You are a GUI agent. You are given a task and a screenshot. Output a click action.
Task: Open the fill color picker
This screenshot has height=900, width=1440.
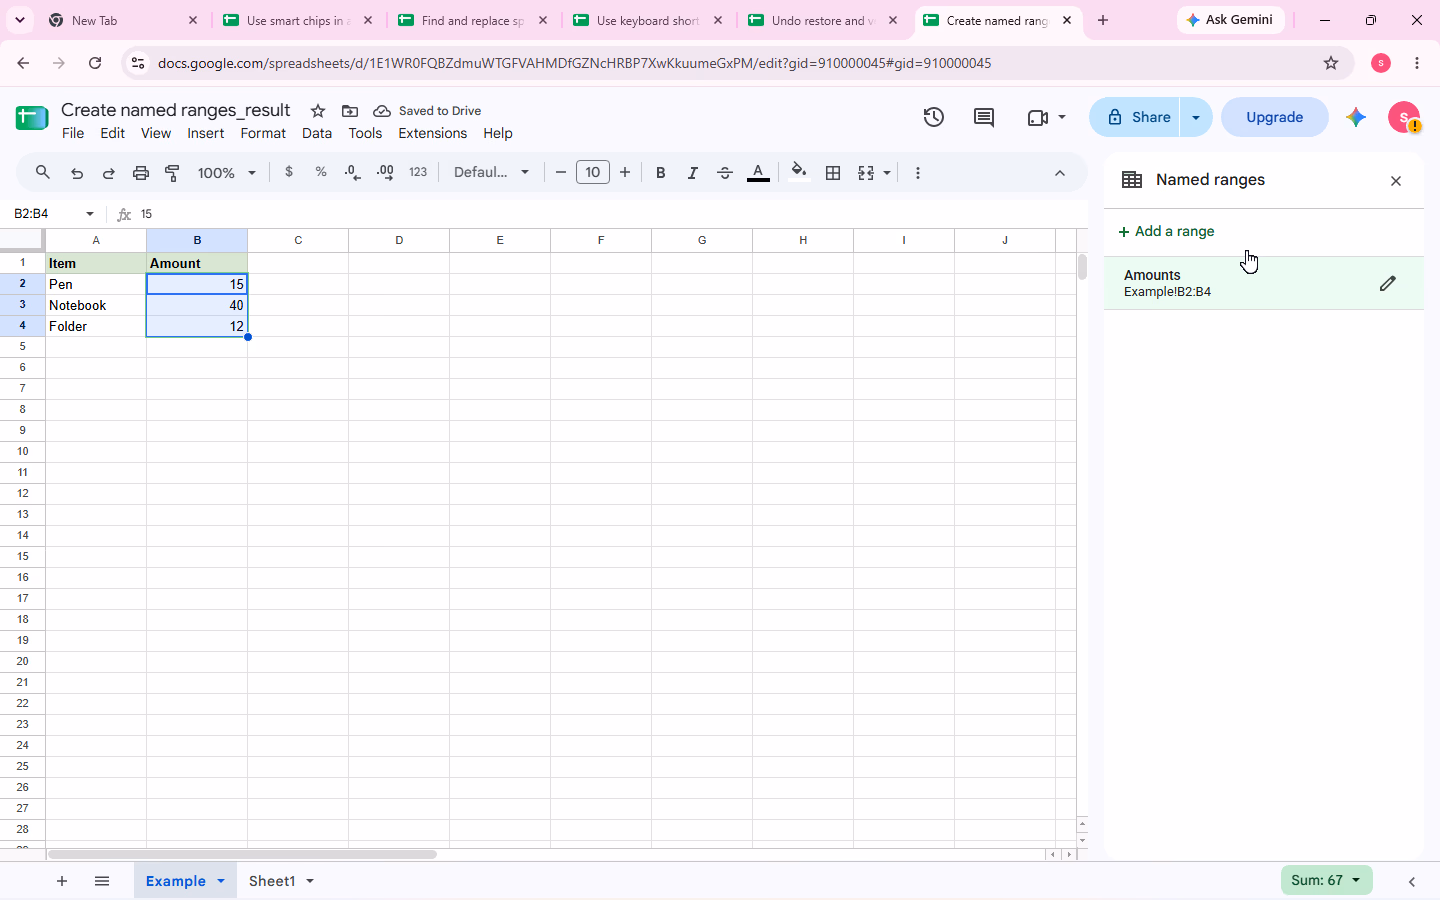[x=798, y=172]
